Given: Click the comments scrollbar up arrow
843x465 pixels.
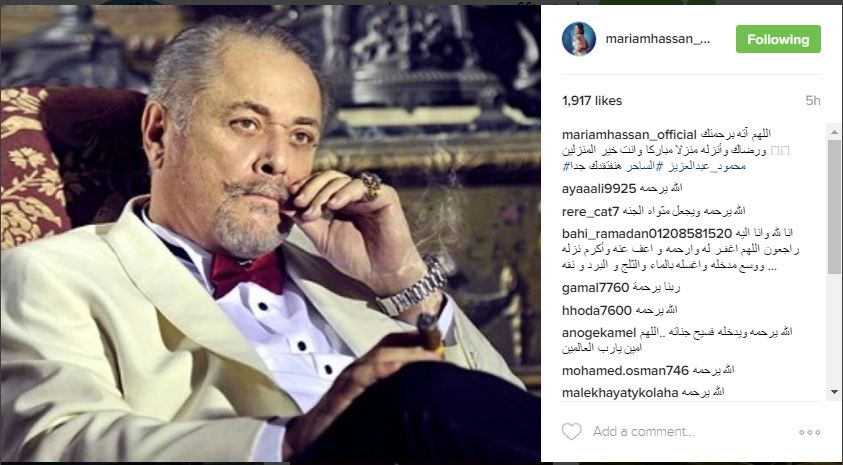Looking at the screenshot, I should pyautogui.click(x=834, y=131).
